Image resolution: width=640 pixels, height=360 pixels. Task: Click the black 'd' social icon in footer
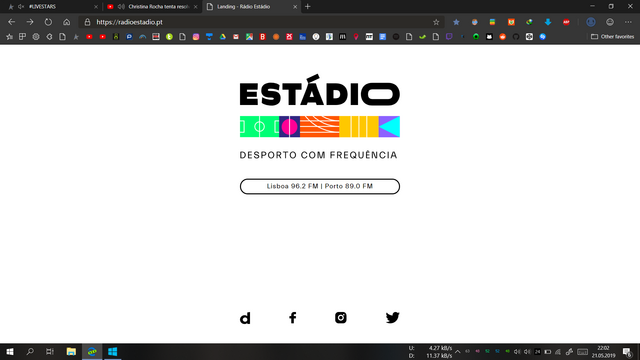(245, 318)
